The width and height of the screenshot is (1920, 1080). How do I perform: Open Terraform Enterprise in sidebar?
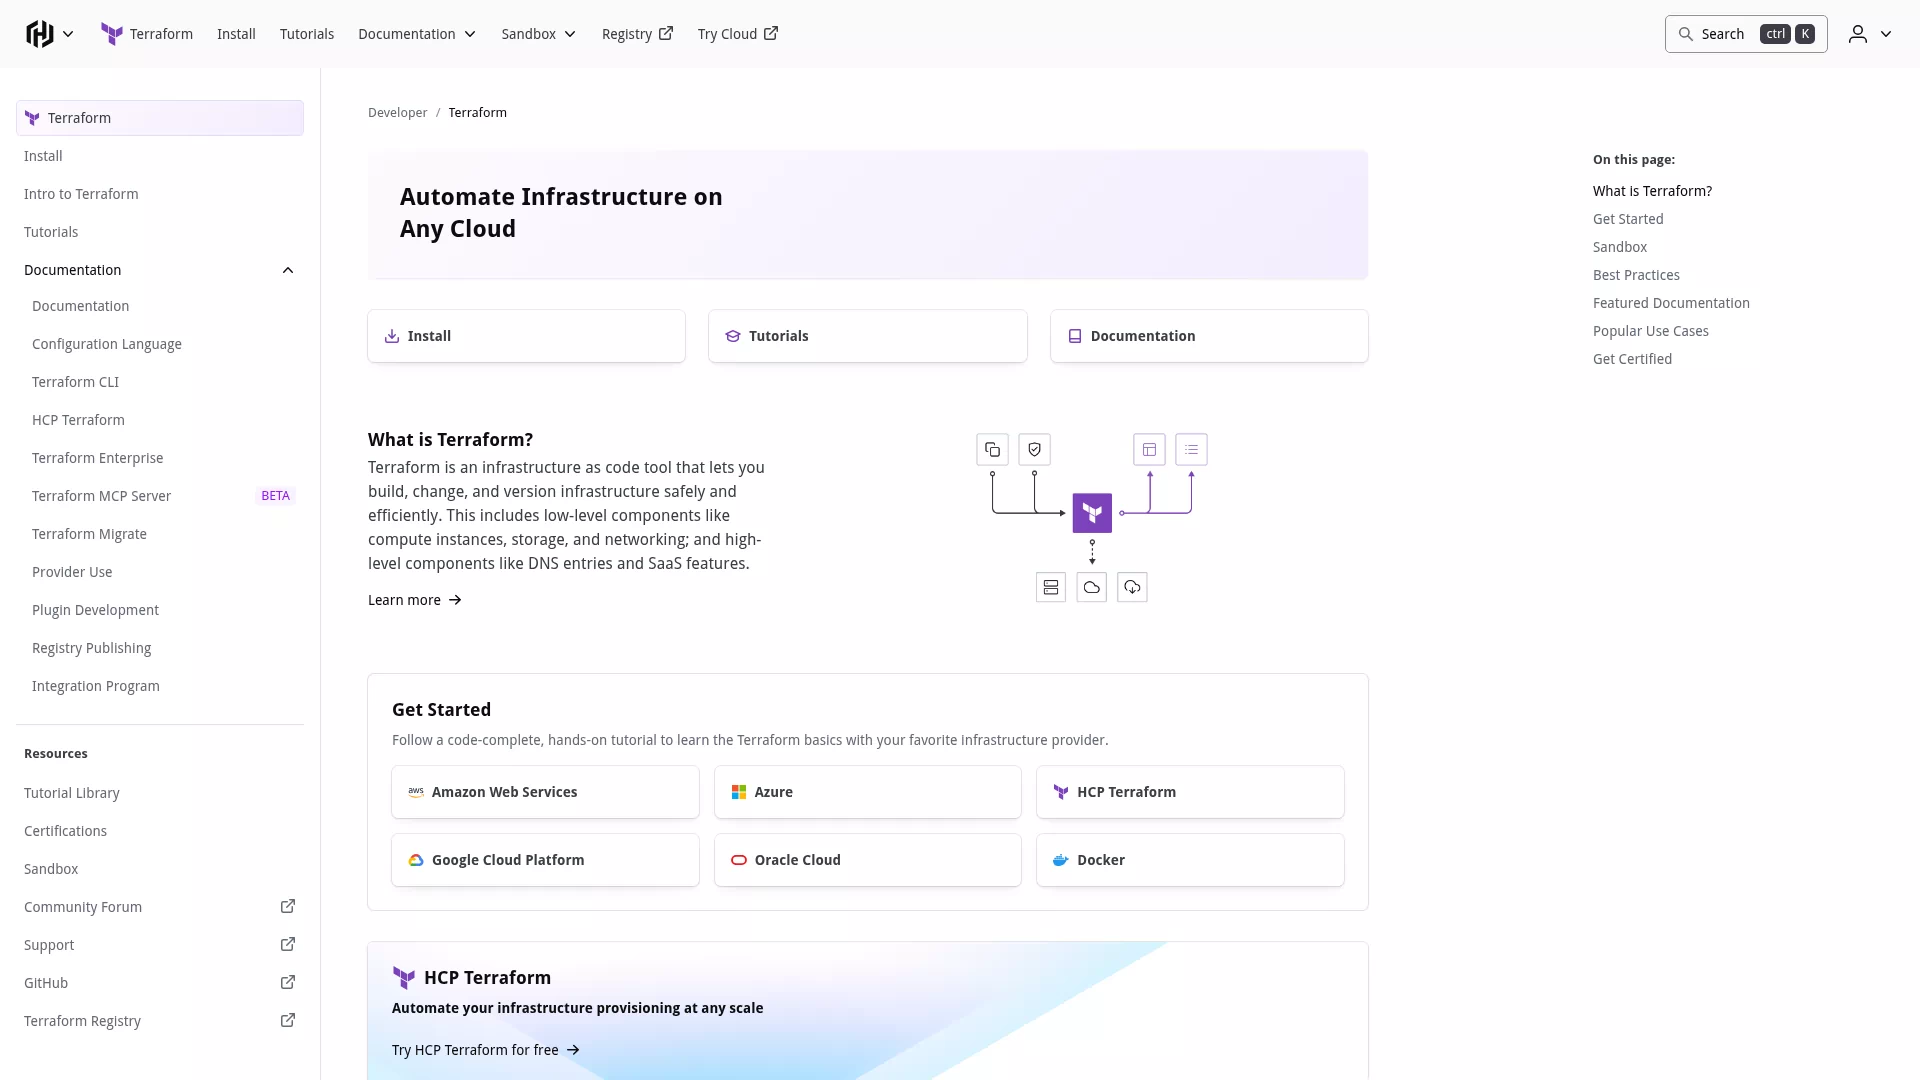pos(160,458)
